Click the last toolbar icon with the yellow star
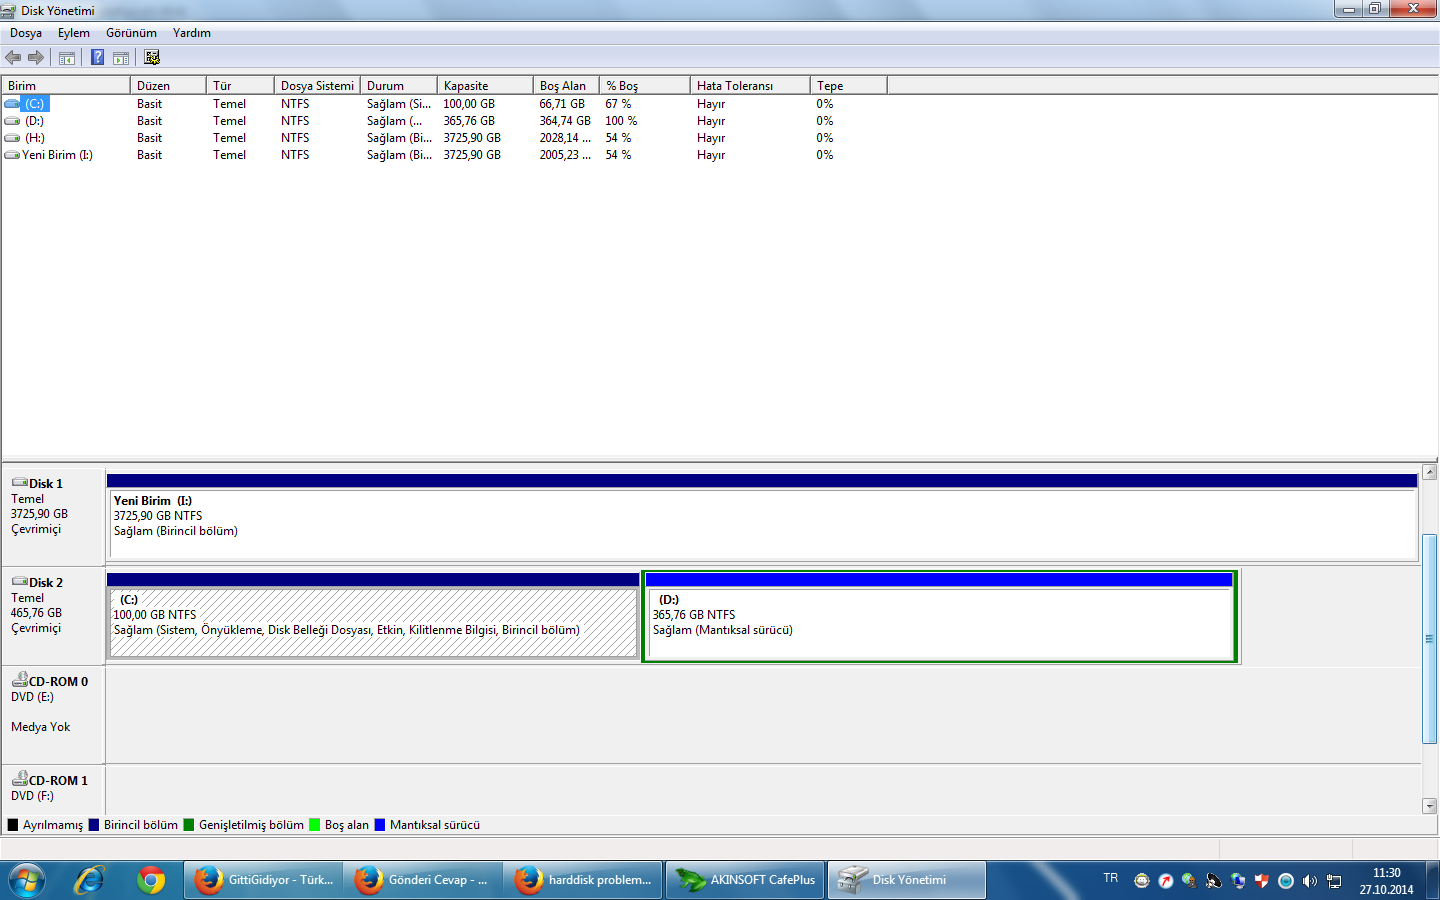The width and height of the screenshot is (1440, 900). [x=152, y=58]
